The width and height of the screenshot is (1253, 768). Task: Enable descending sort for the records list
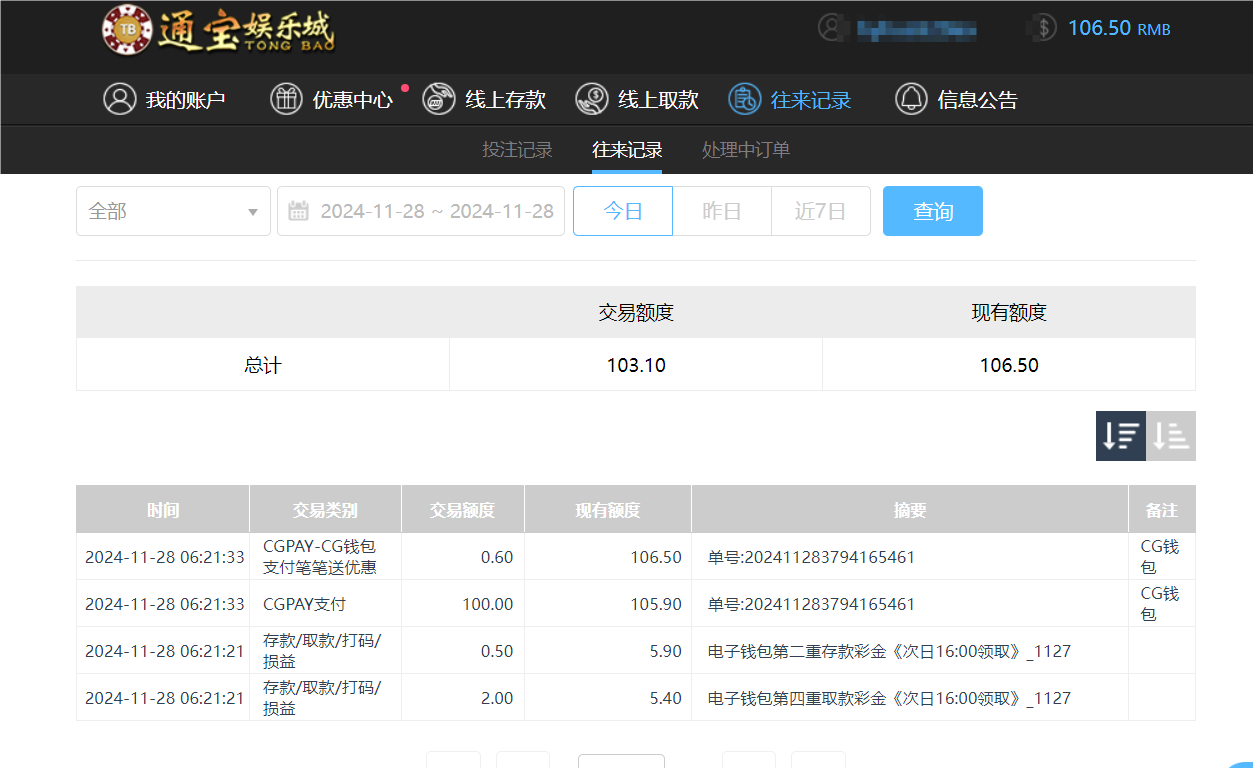[1120, 435]
